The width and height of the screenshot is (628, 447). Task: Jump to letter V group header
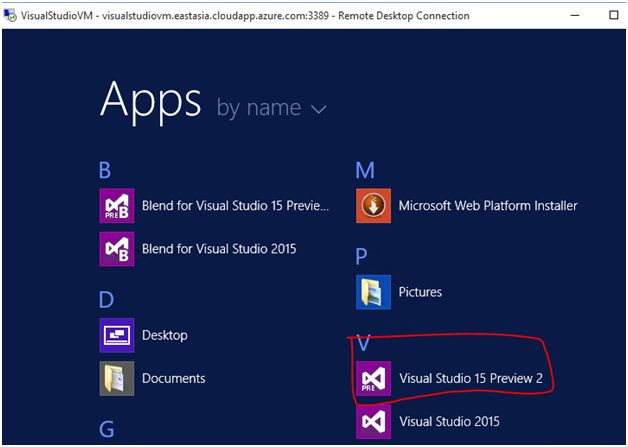[363, 343]
